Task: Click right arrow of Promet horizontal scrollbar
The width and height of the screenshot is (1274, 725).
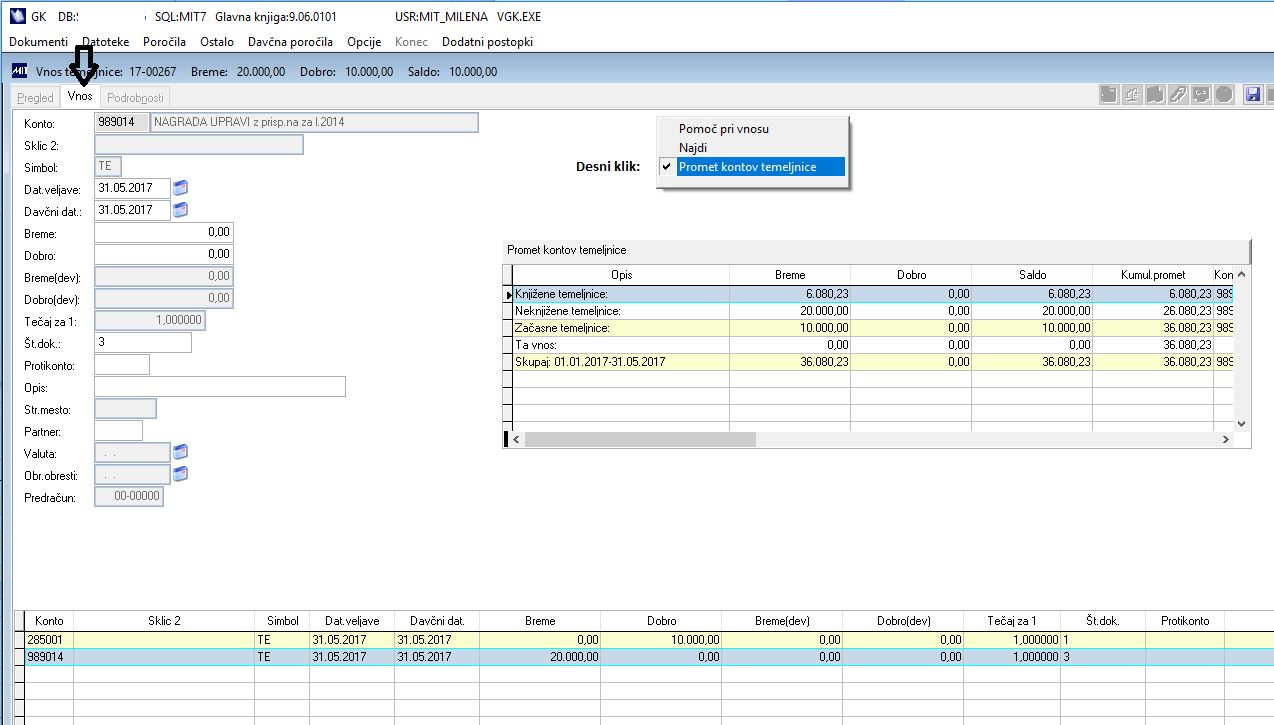Action: [1226, 439]
